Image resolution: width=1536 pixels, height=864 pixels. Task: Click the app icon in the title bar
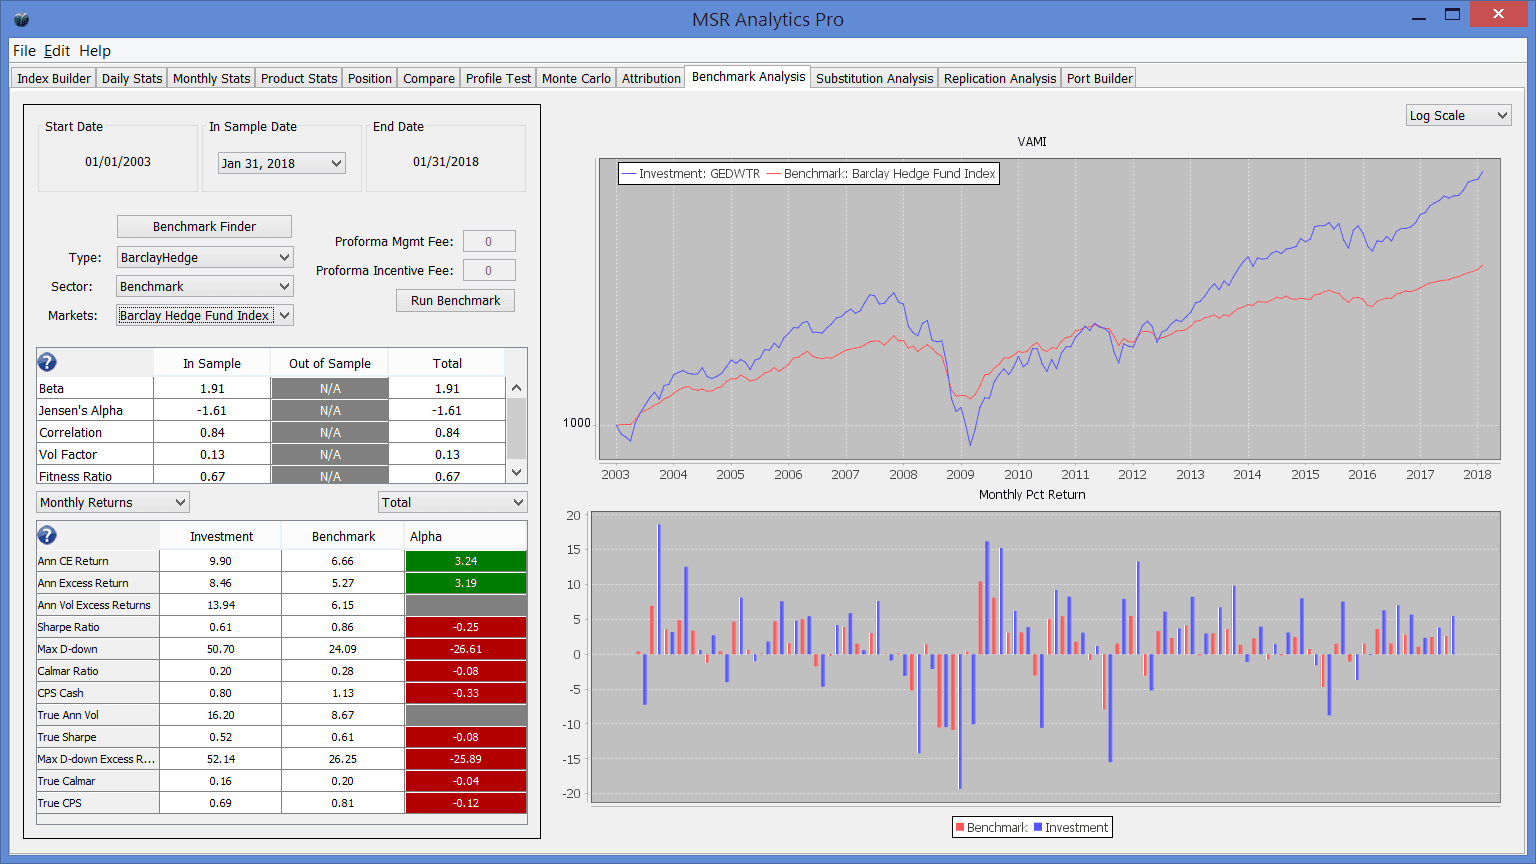coord(21,19)
